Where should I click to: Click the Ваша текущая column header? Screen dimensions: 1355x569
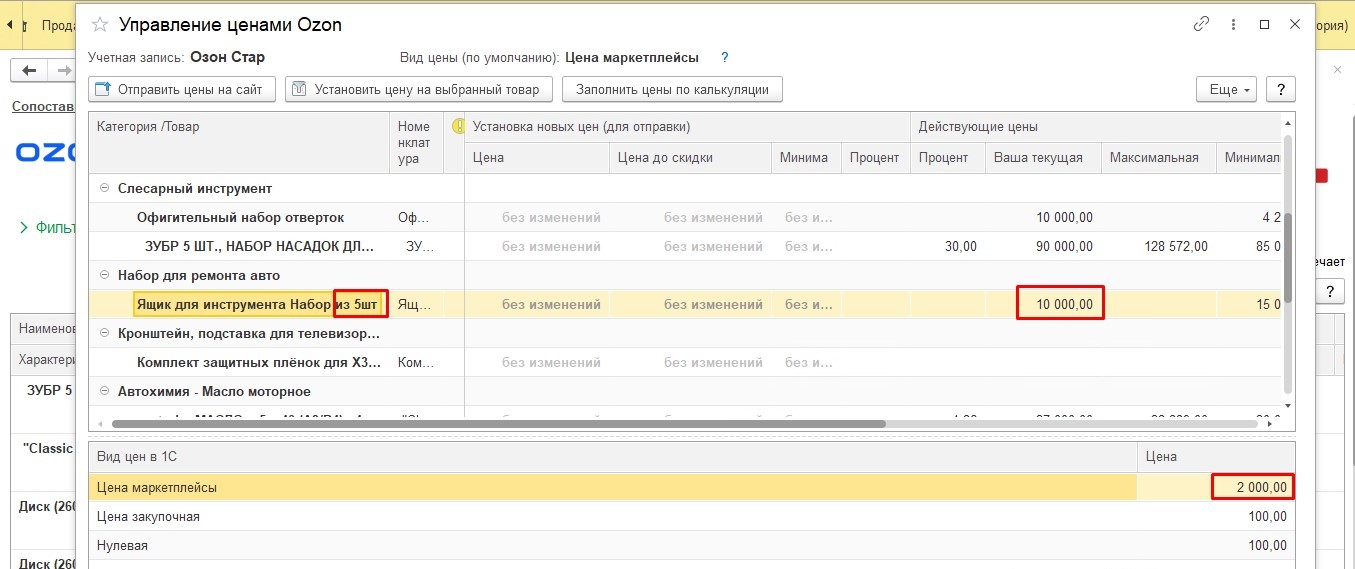(1042, 157)
